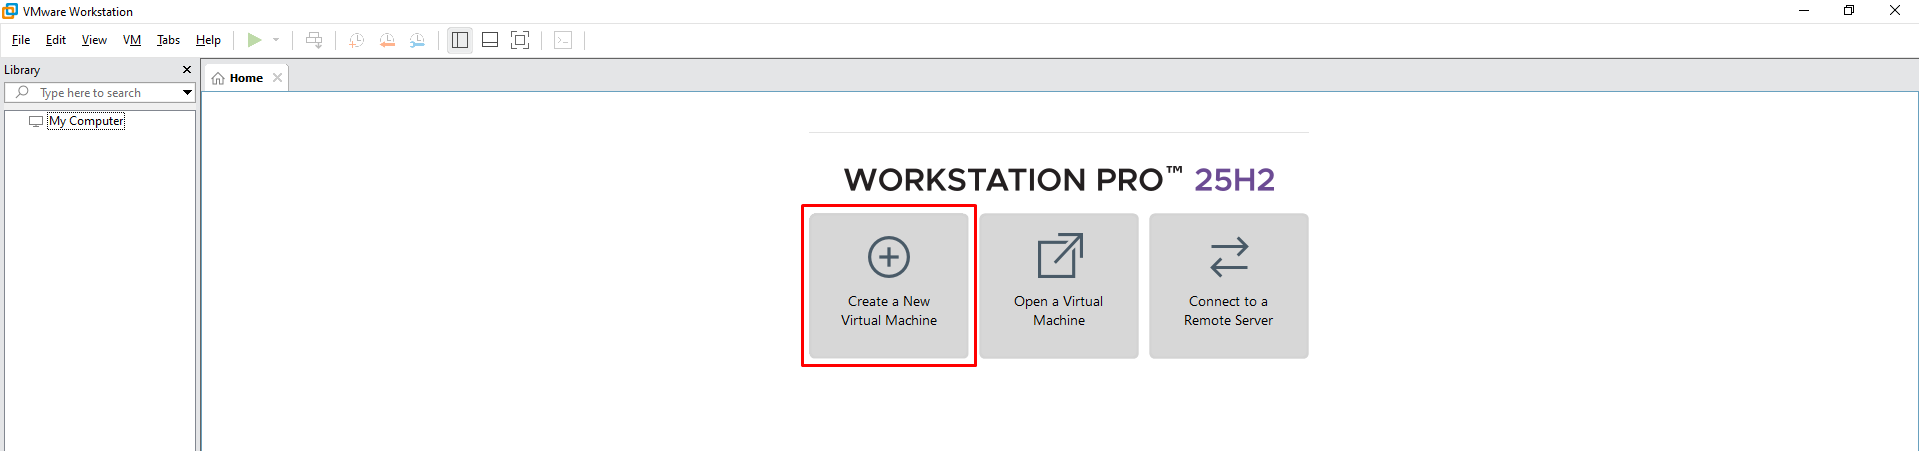This screenshot has width=1919, height=451.
Task: Click the Send Ctrl+Alt+Del toolbar icon
Action: (x=314, y=40)
